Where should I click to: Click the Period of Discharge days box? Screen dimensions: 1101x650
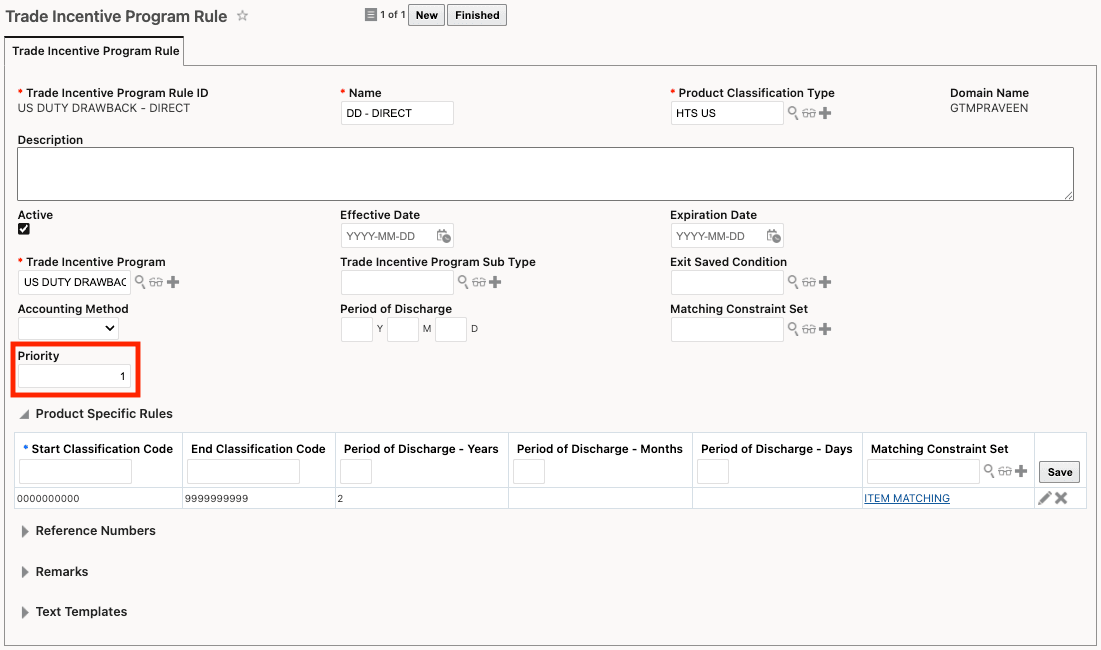451,329
